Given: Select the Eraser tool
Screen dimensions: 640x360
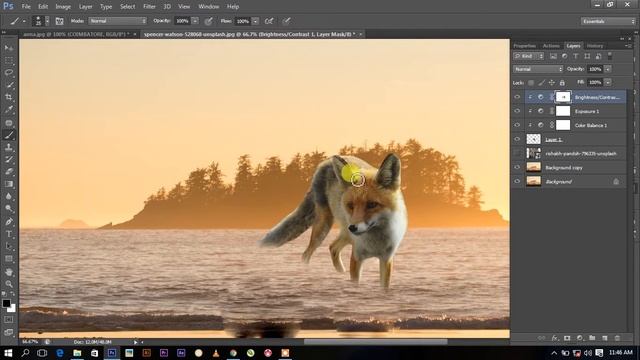Looking at the screenshot, I should pos(9,172).
